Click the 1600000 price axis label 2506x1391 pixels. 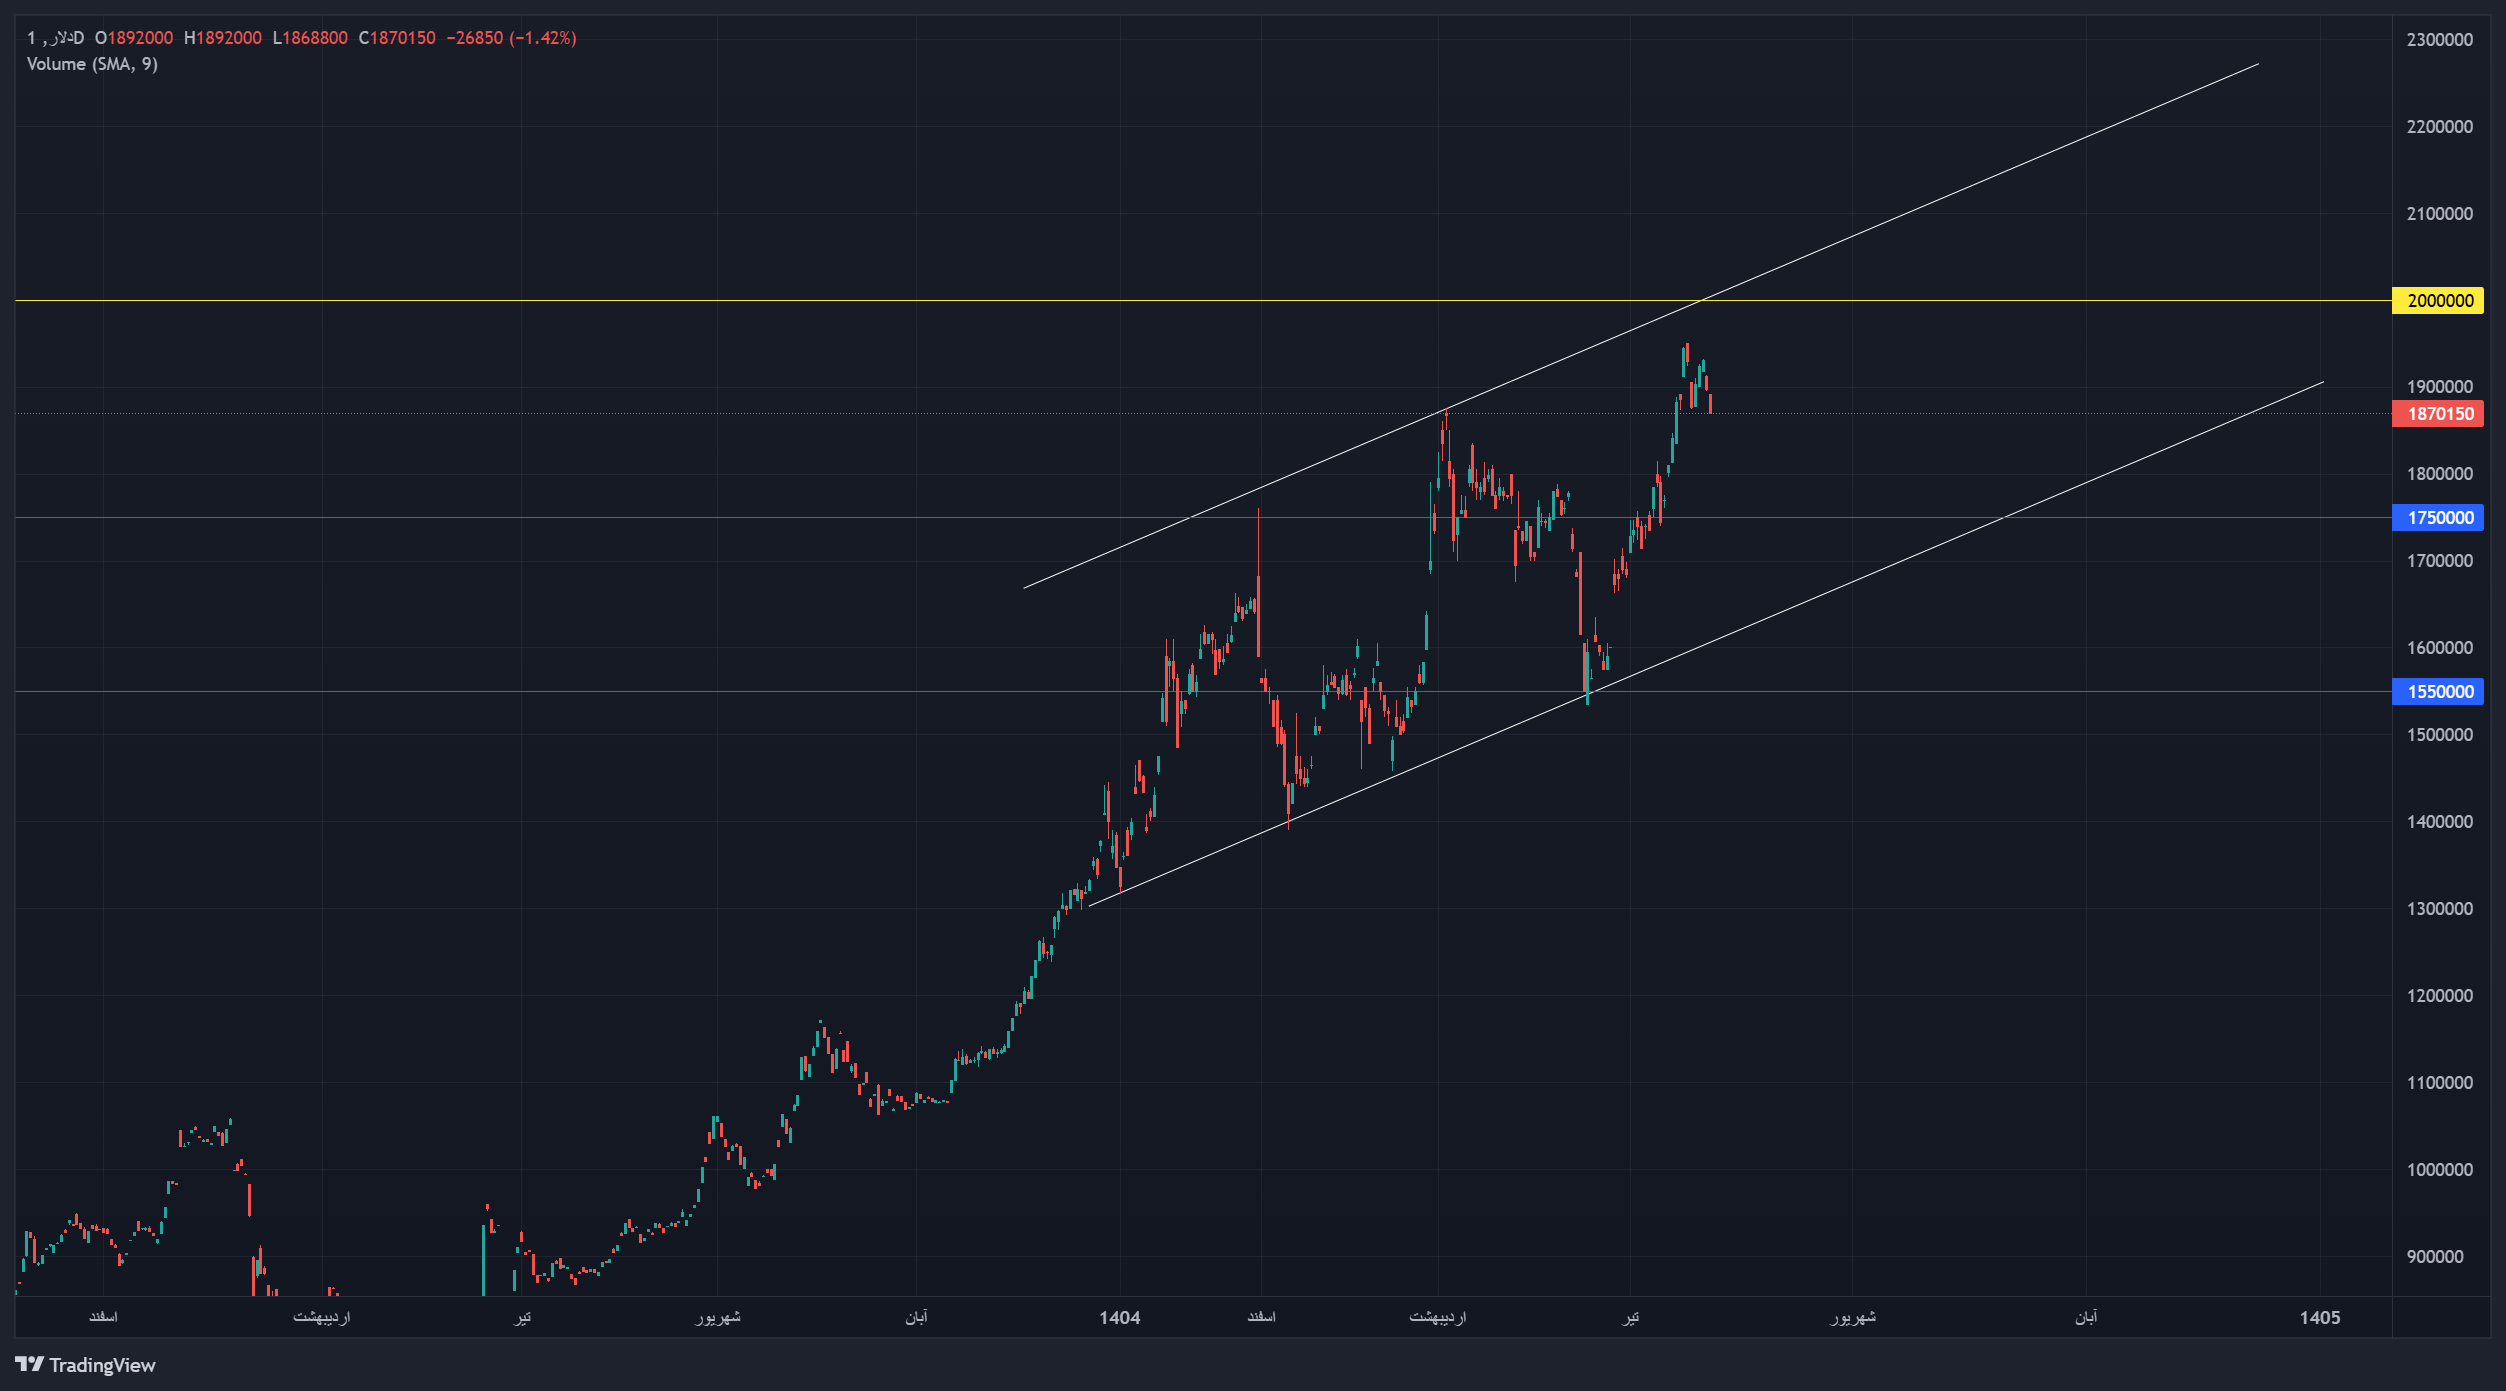pyautogui.click(x=2440, y=648)
